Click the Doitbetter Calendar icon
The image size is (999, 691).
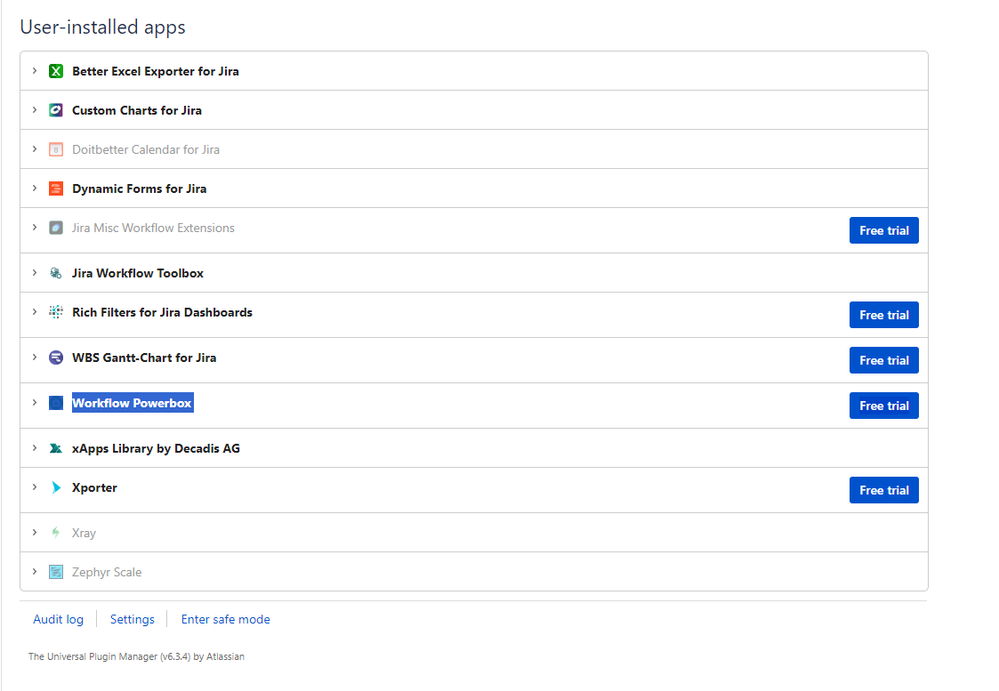click(x=56, y=150)
